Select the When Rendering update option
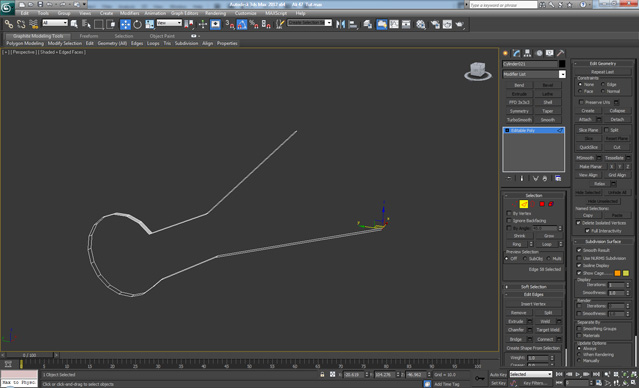The height and width of the screenshot is (388, 639). (x=580, y=355)
